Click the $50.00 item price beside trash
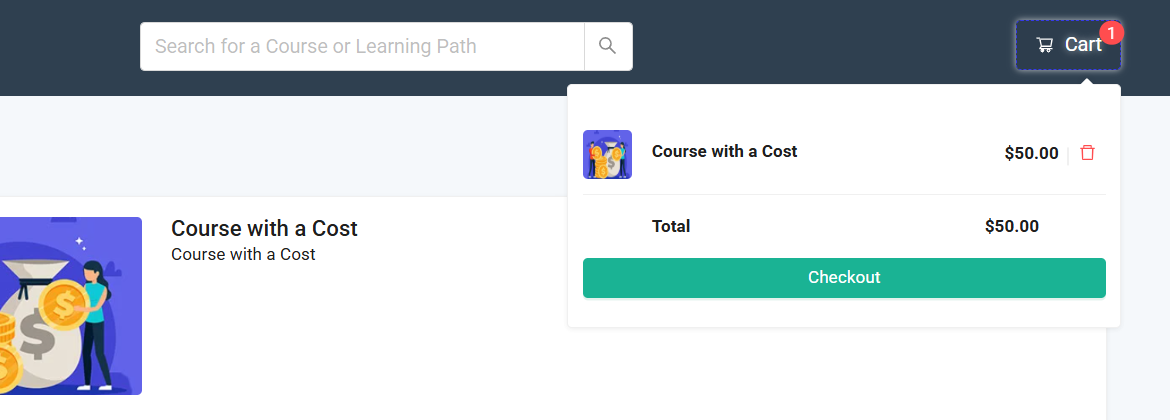Image resolution: width=1170 pixels, height=420 pixels. [x=1031, y=154]
